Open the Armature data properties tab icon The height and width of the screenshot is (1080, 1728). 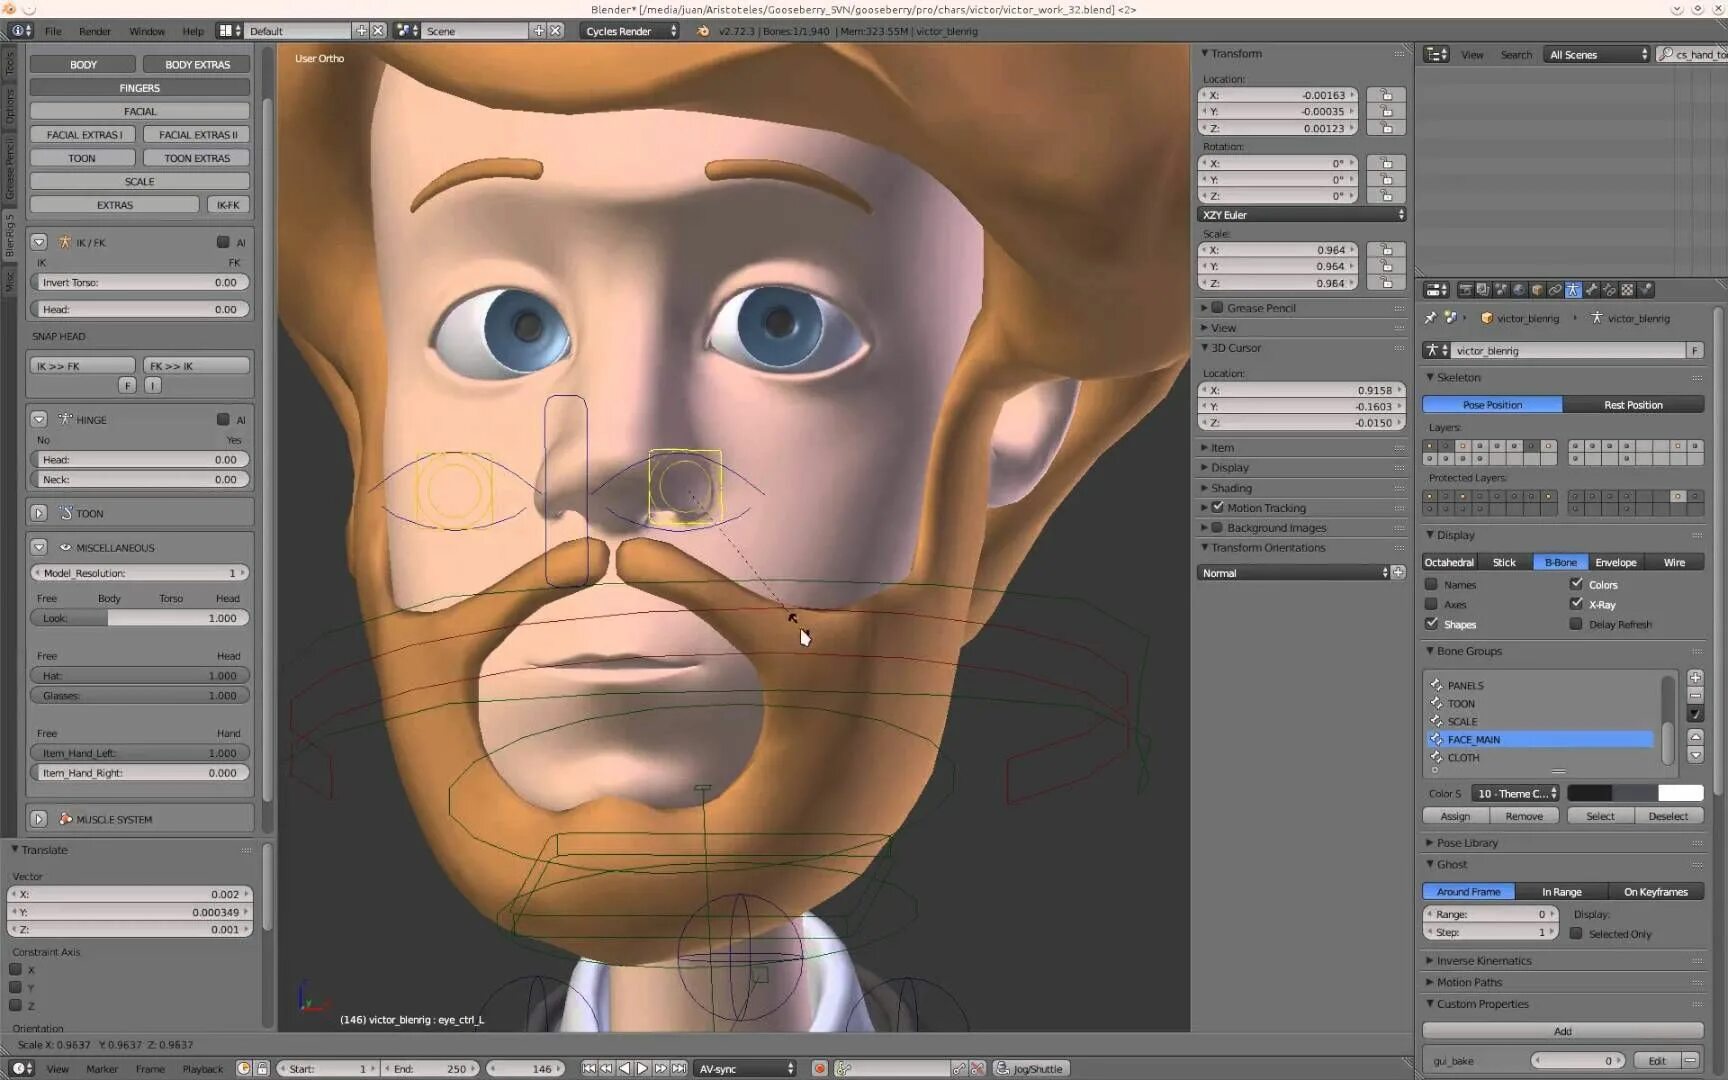[x=1573, y=290]
